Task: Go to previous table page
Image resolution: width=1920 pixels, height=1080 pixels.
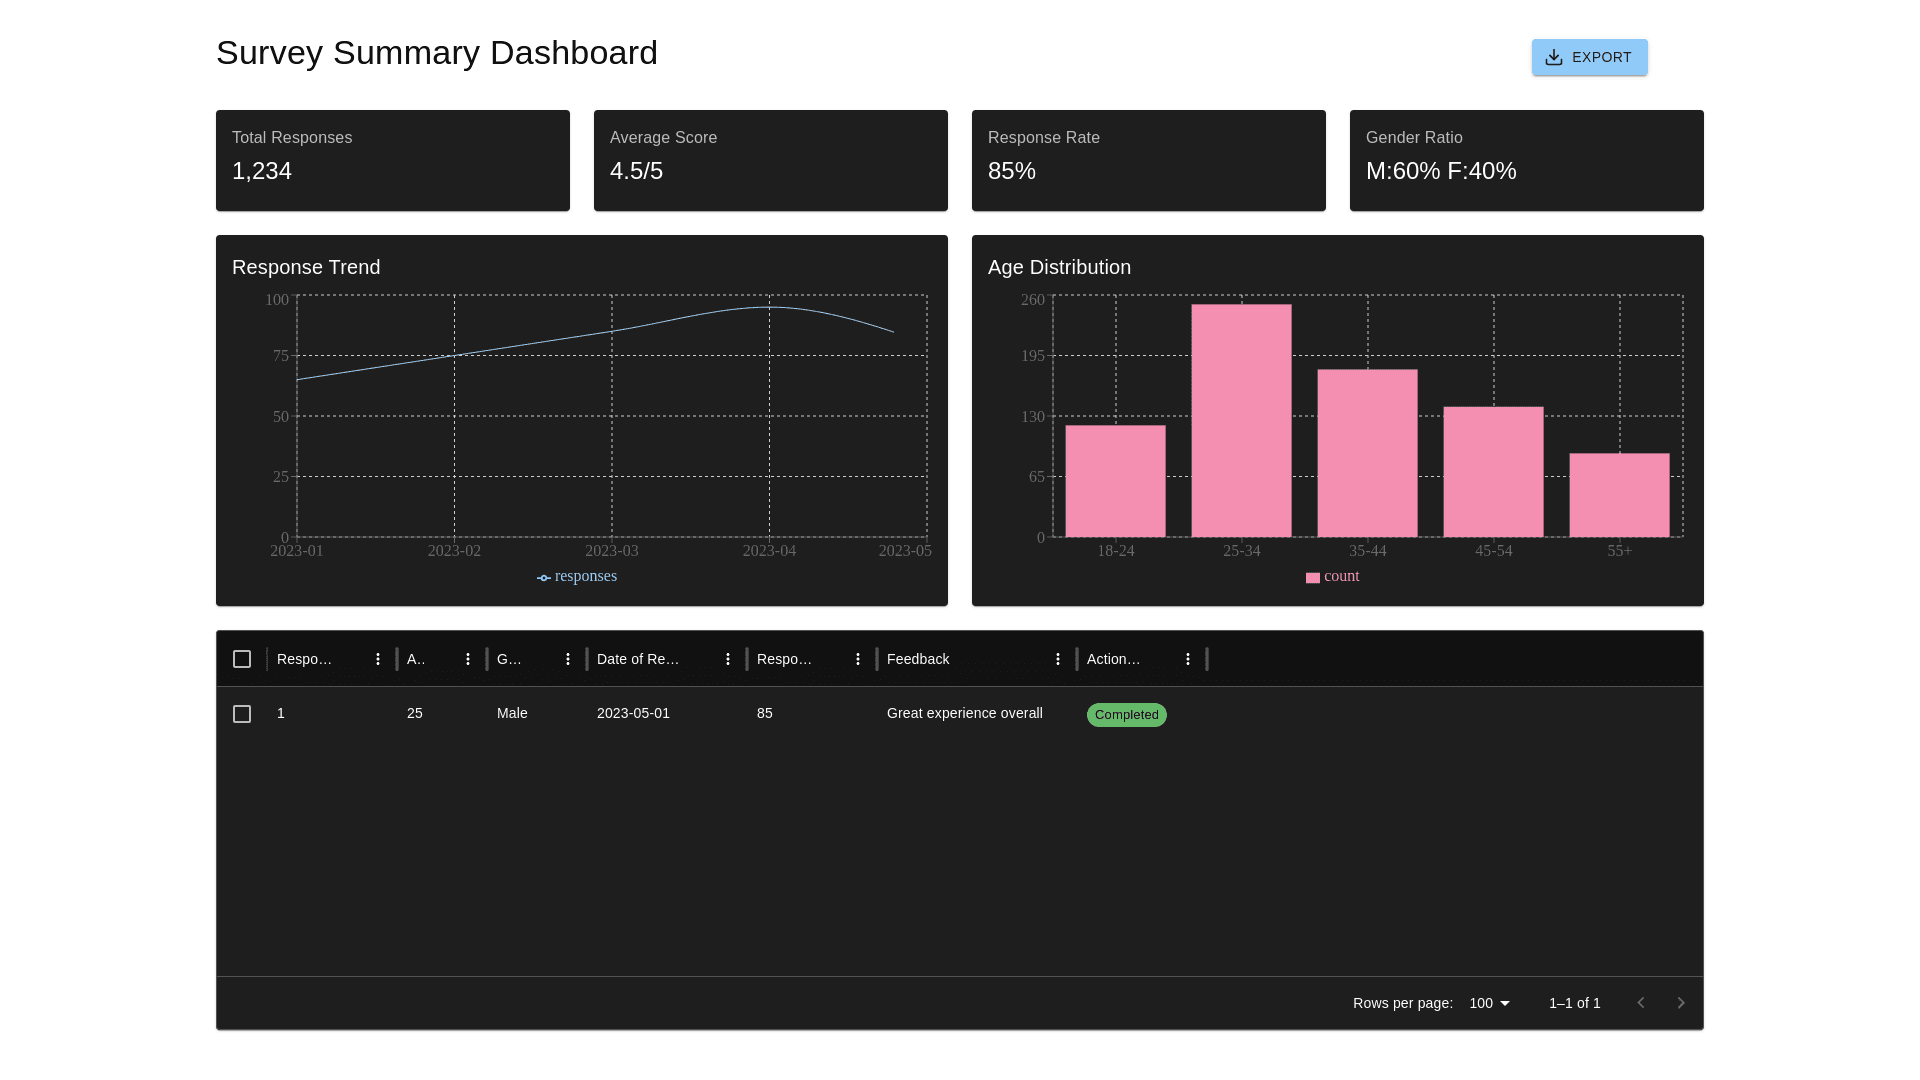Action: [1640, 1003]
